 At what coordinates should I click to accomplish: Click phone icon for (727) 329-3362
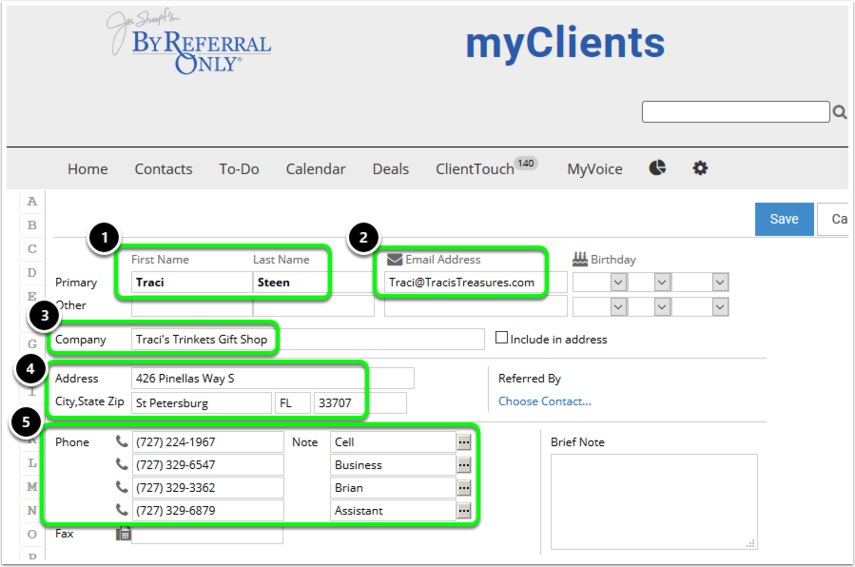pos(122,487)
